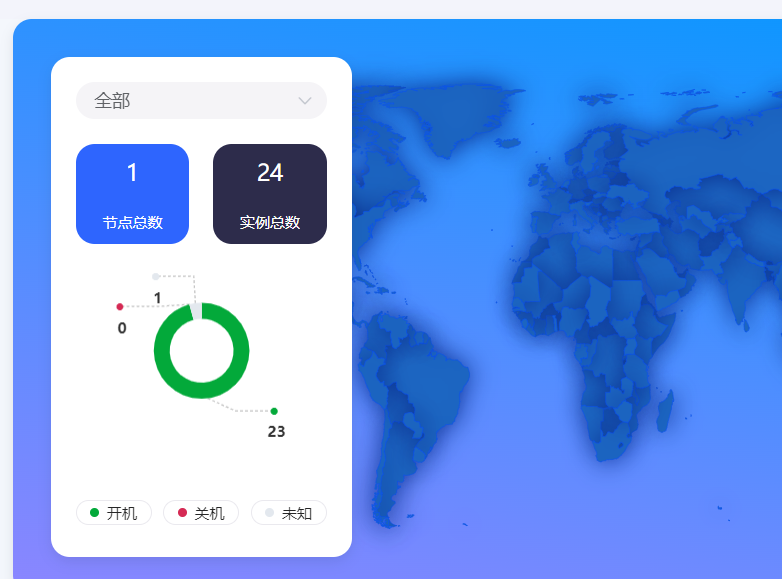
Task: Click Greenland on the world map
Action: 449,117
